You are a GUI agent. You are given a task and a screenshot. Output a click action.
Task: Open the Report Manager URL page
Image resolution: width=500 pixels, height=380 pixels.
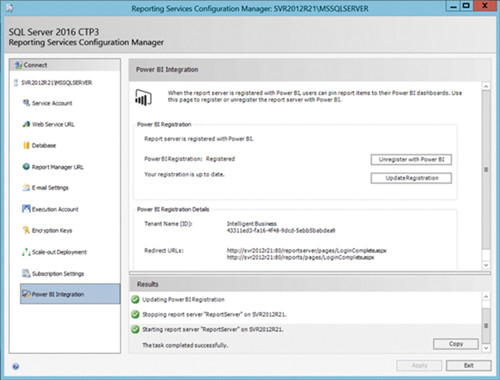(58, 167)
